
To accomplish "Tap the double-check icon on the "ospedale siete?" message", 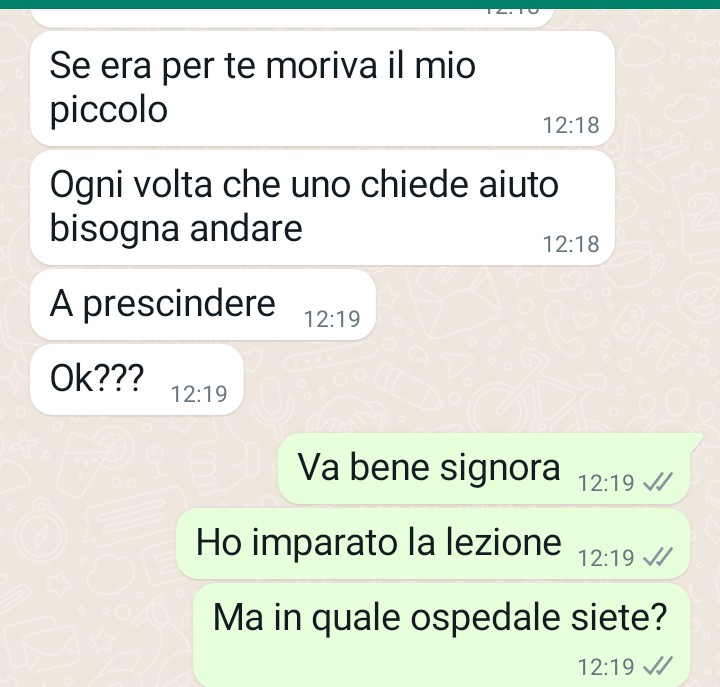I will [658, 666].
